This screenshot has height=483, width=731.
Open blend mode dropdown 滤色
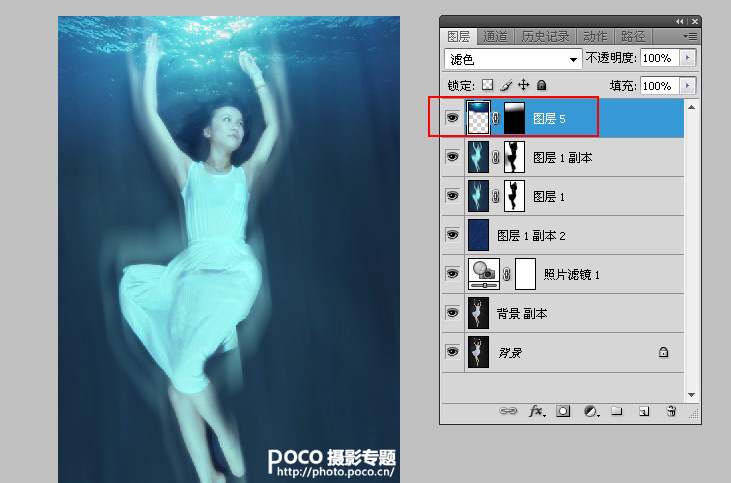[513, 59]
